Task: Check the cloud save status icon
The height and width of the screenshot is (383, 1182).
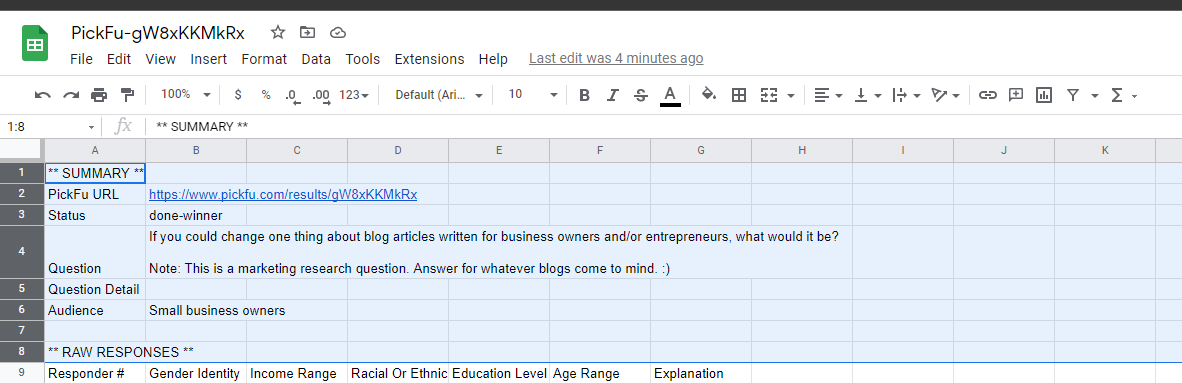Action: 338,32
